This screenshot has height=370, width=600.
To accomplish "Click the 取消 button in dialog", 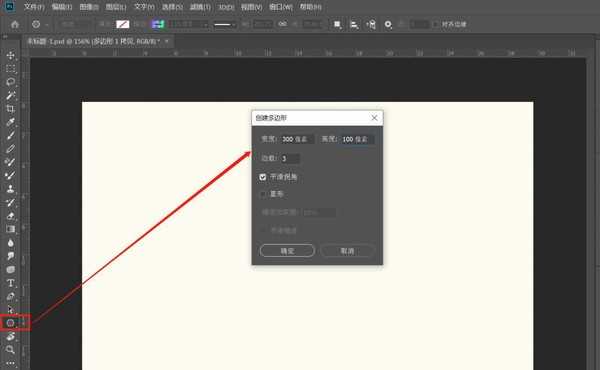I will coord(347,251).
